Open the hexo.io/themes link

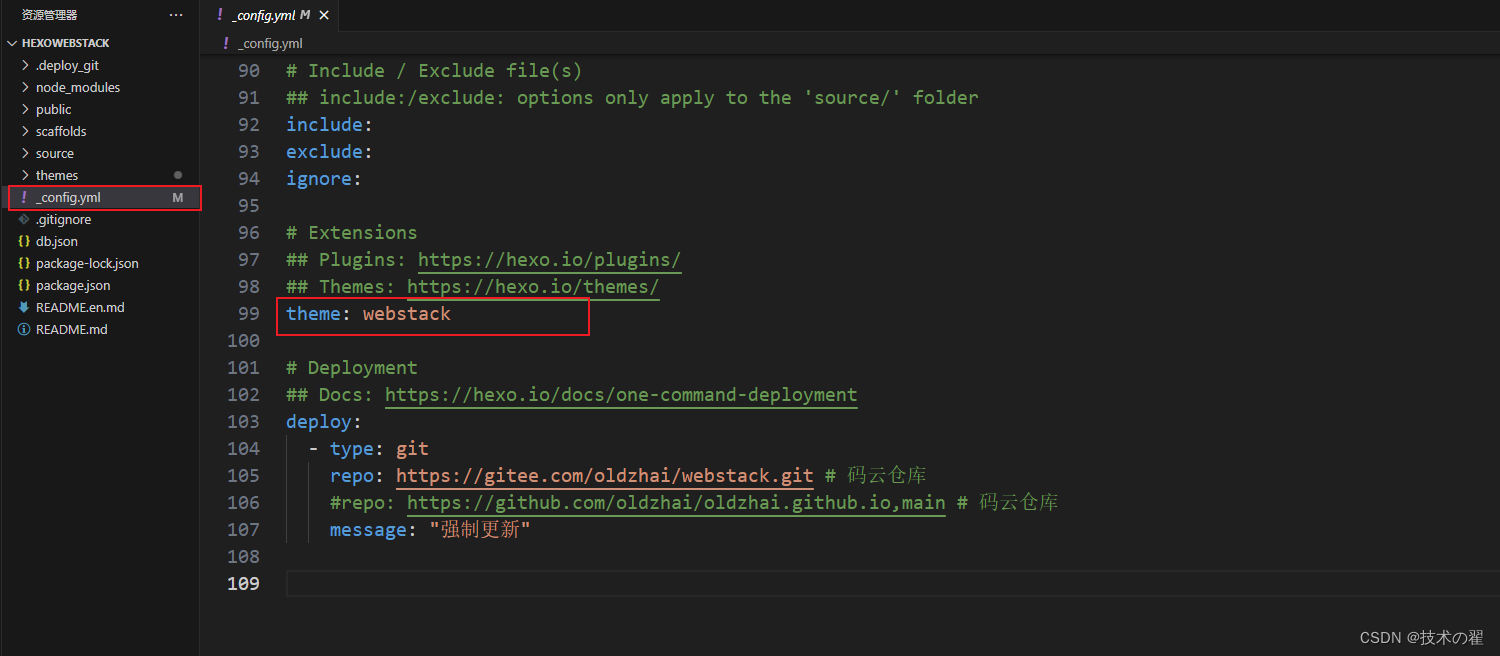pos(533,286)
